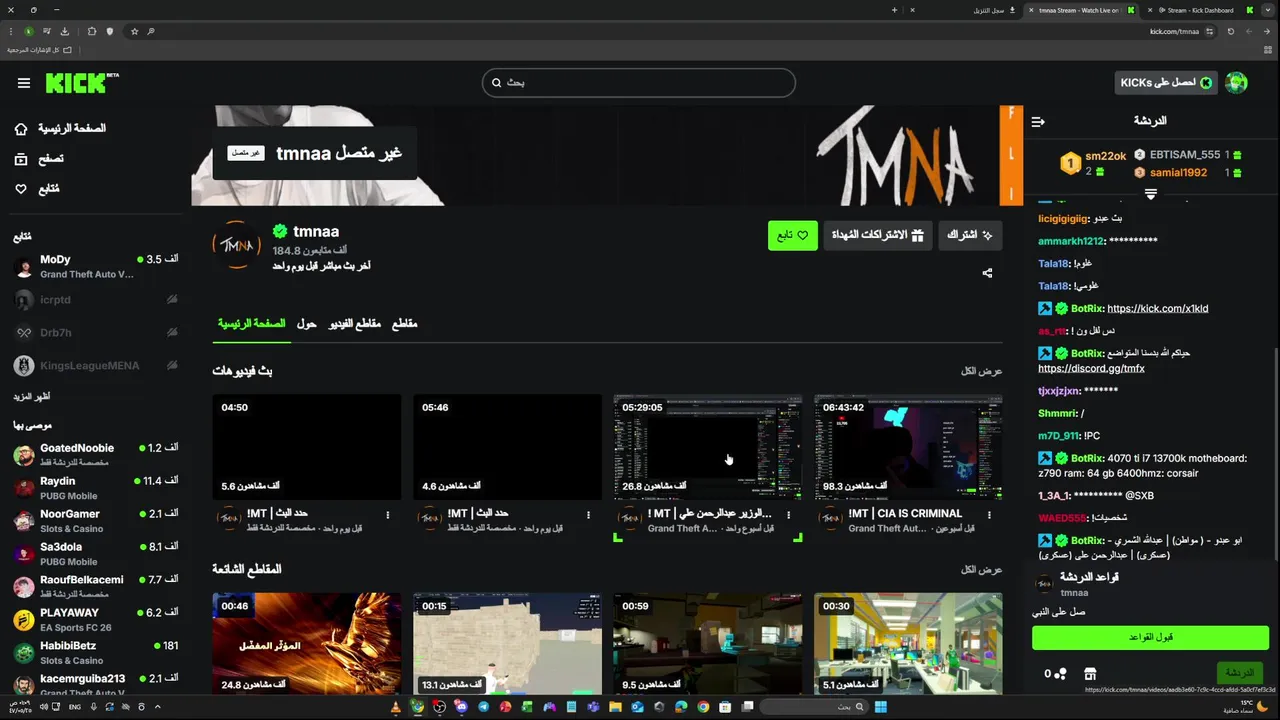Open the 04:50 video thumbnail
Viewport: 1280px width, 720px height.
click(x=306, y=447)
